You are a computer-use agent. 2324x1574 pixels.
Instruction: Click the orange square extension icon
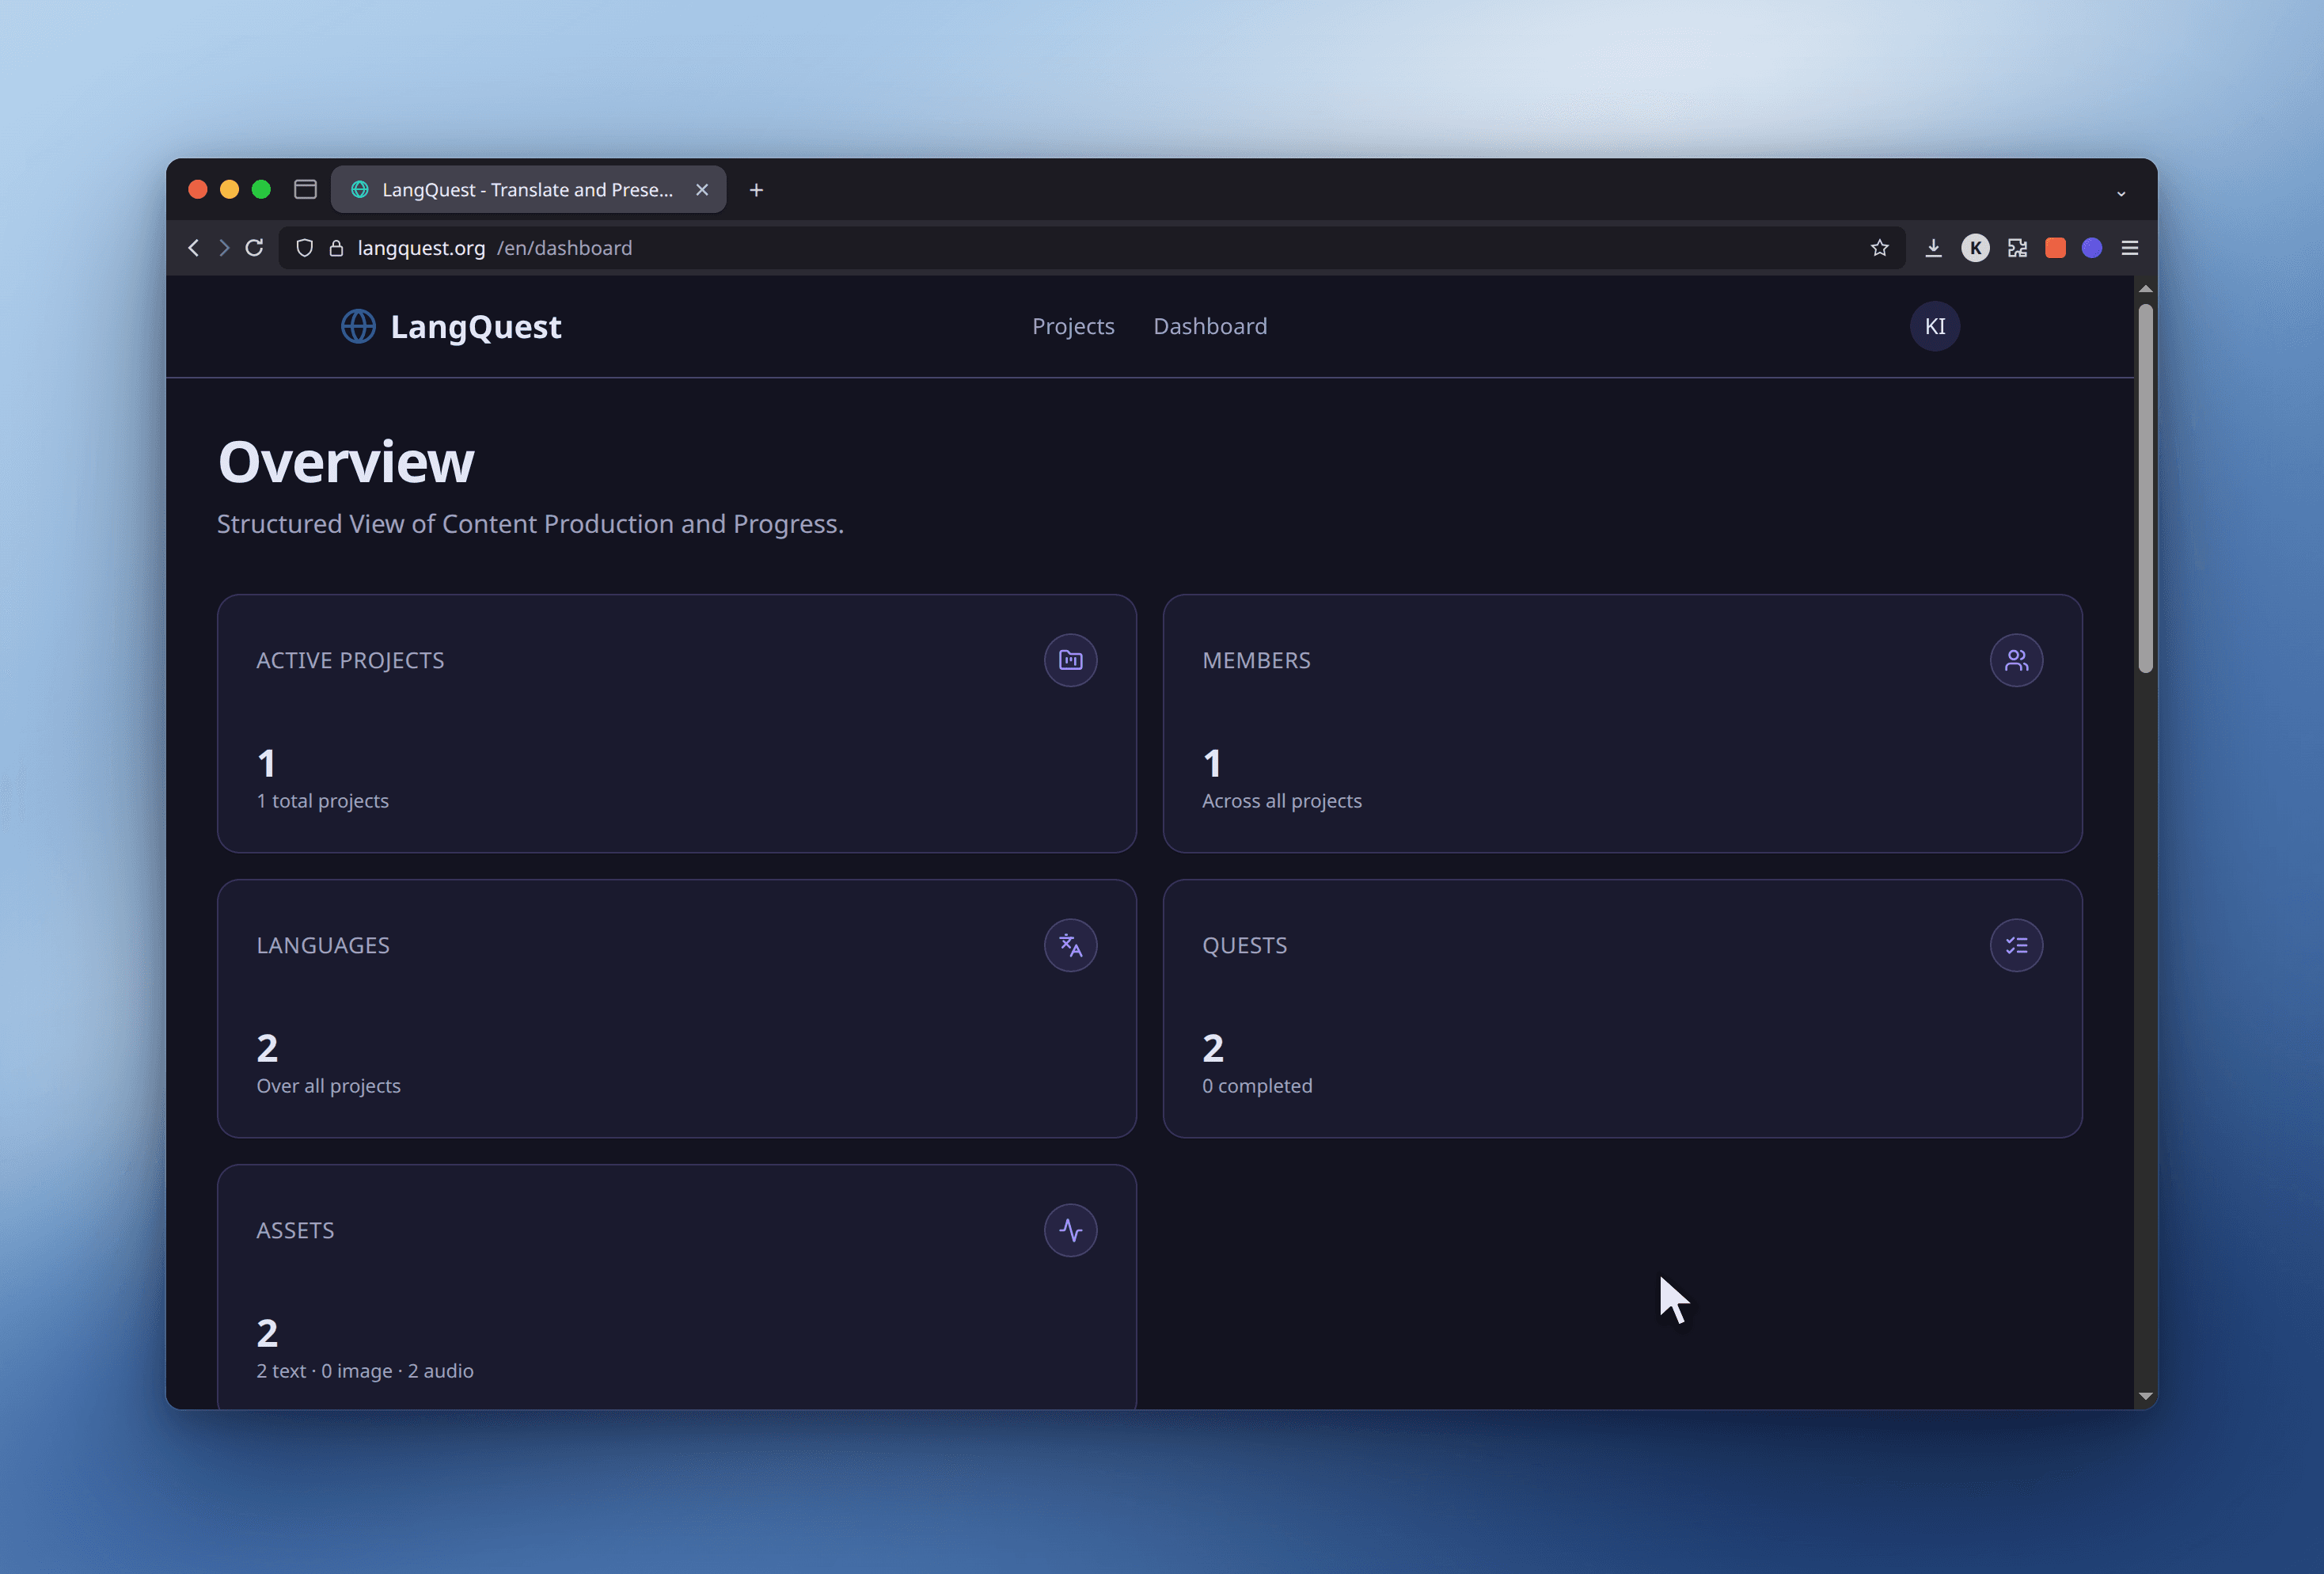point(2055,248)
